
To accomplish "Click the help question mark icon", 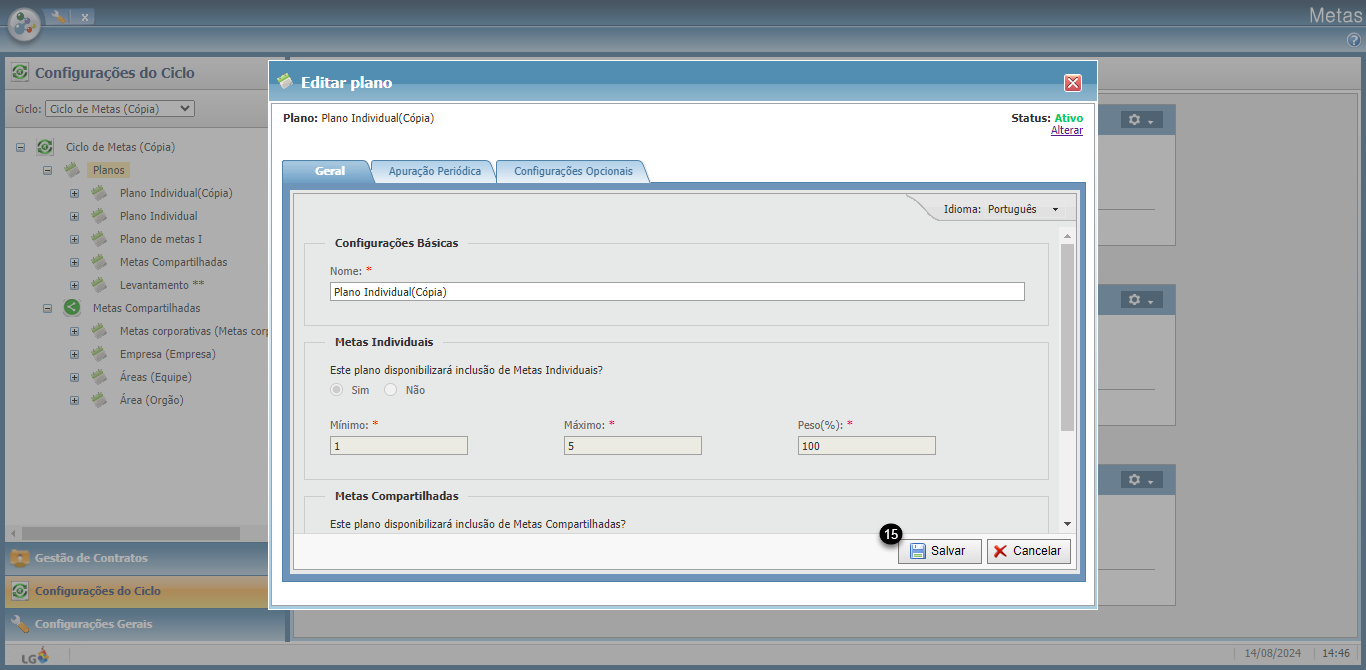I will tap(1353, 40).
